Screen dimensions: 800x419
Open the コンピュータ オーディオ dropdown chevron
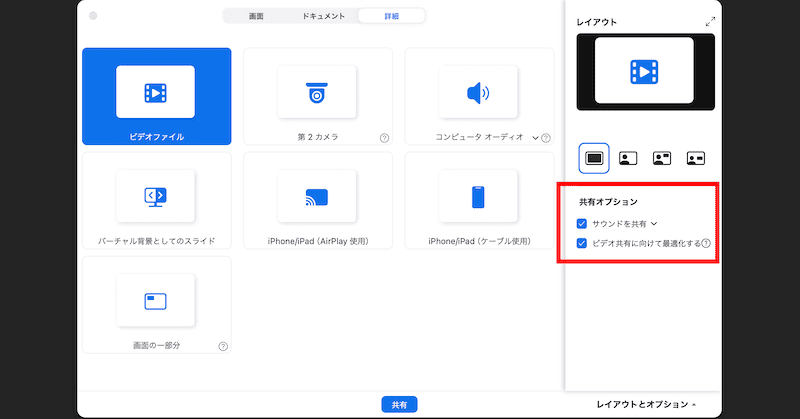(535, 138)
